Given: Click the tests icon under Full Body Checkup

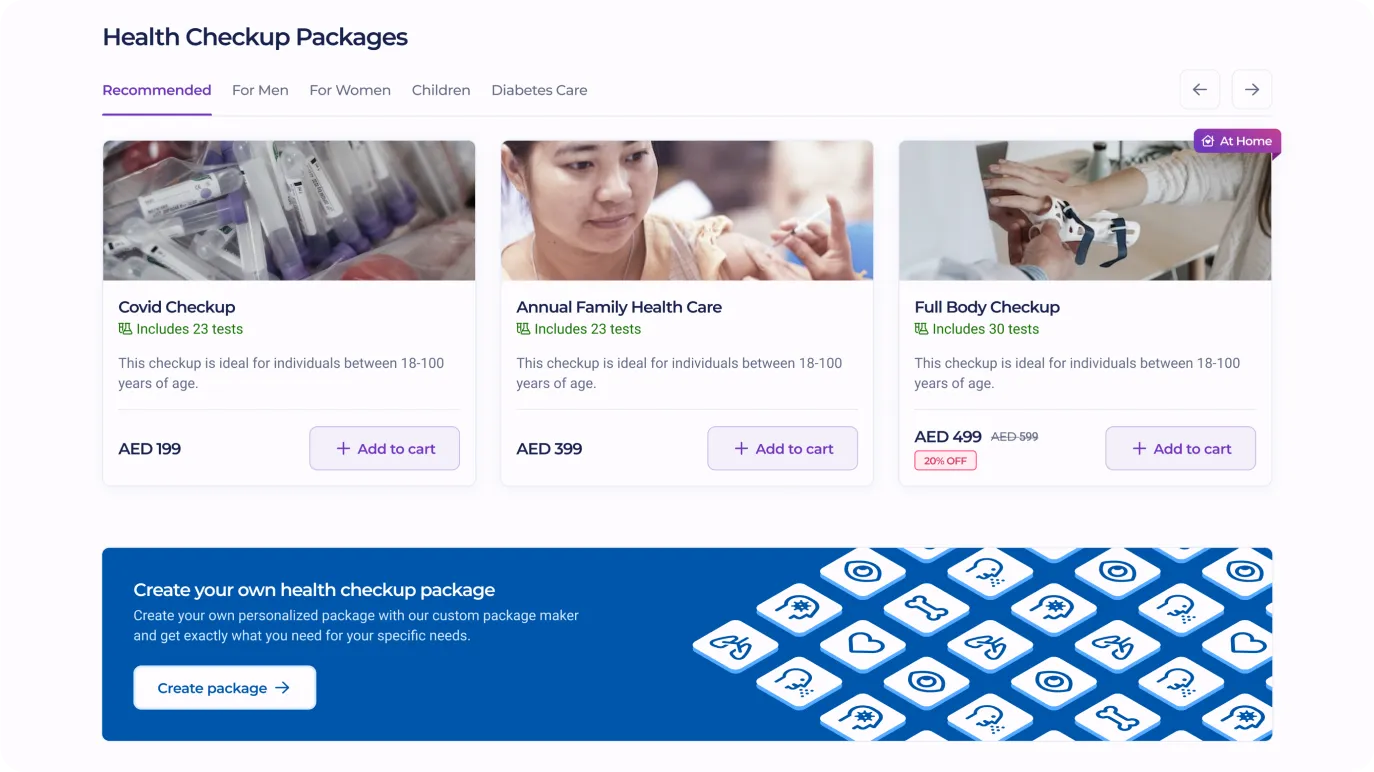Looking at the screenshot, I should tap(921, 329).
